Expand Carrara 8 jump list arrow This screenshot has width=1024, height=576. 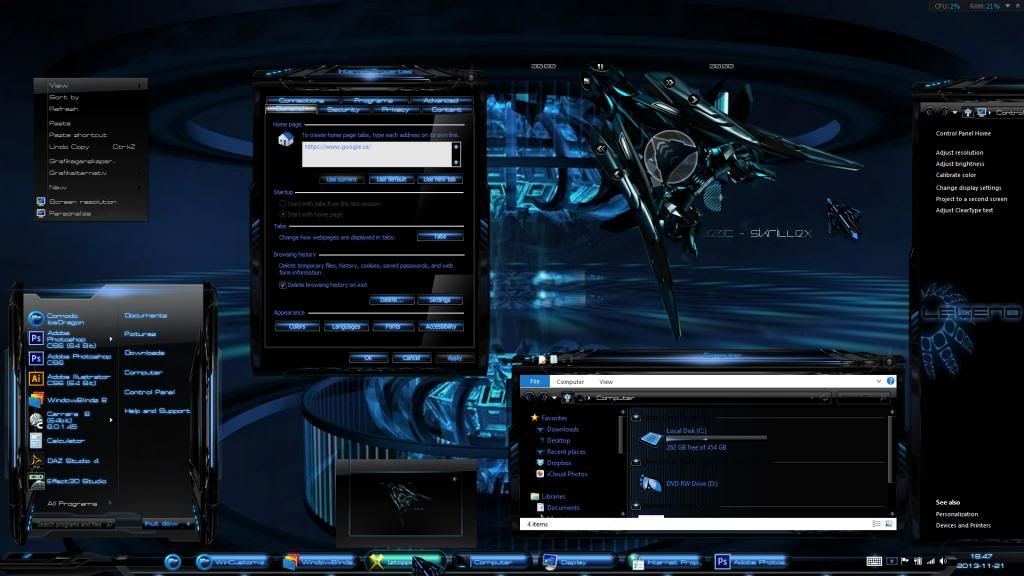(110, 420)
